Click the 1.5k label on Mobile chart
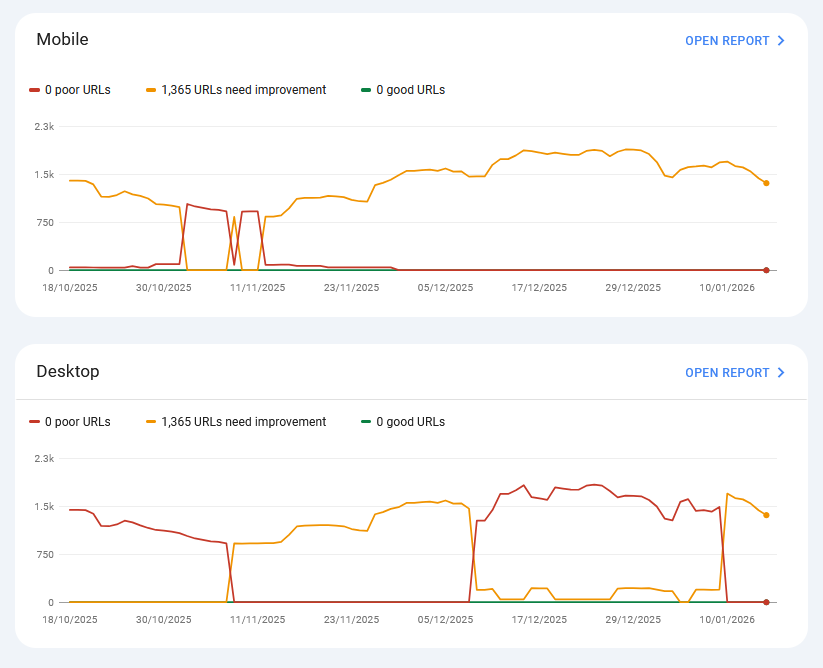 [45, 175]
